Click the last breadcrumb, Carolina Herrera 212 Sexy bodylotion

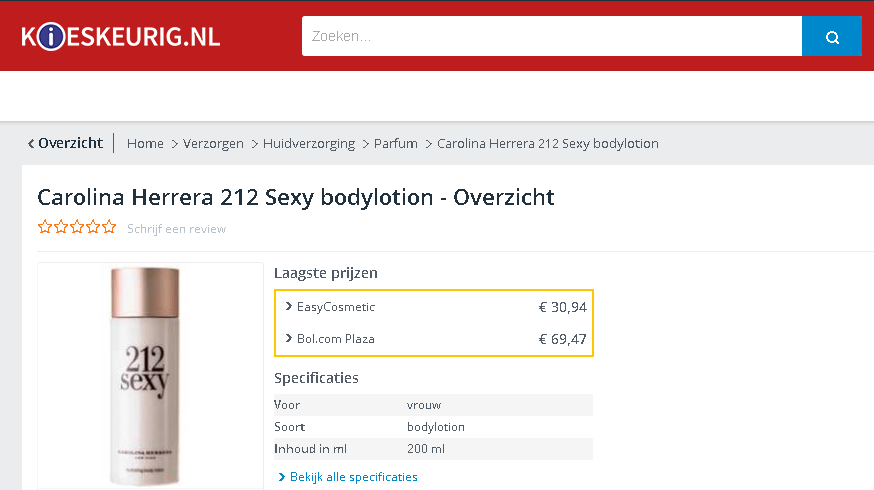coord(547,144)
